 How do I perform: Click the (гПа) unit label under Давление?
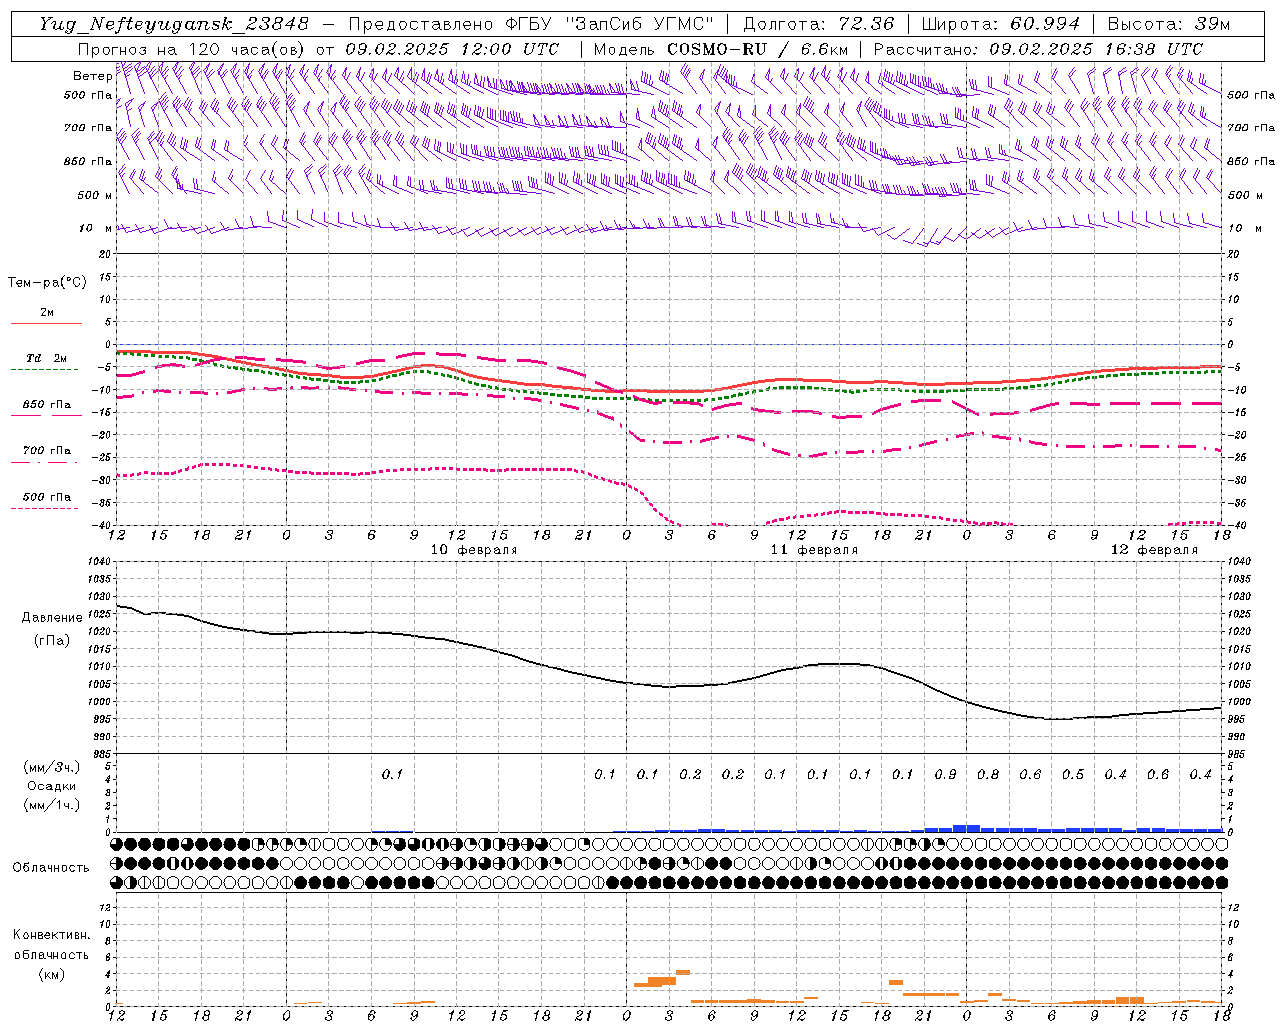click(52, 640)
